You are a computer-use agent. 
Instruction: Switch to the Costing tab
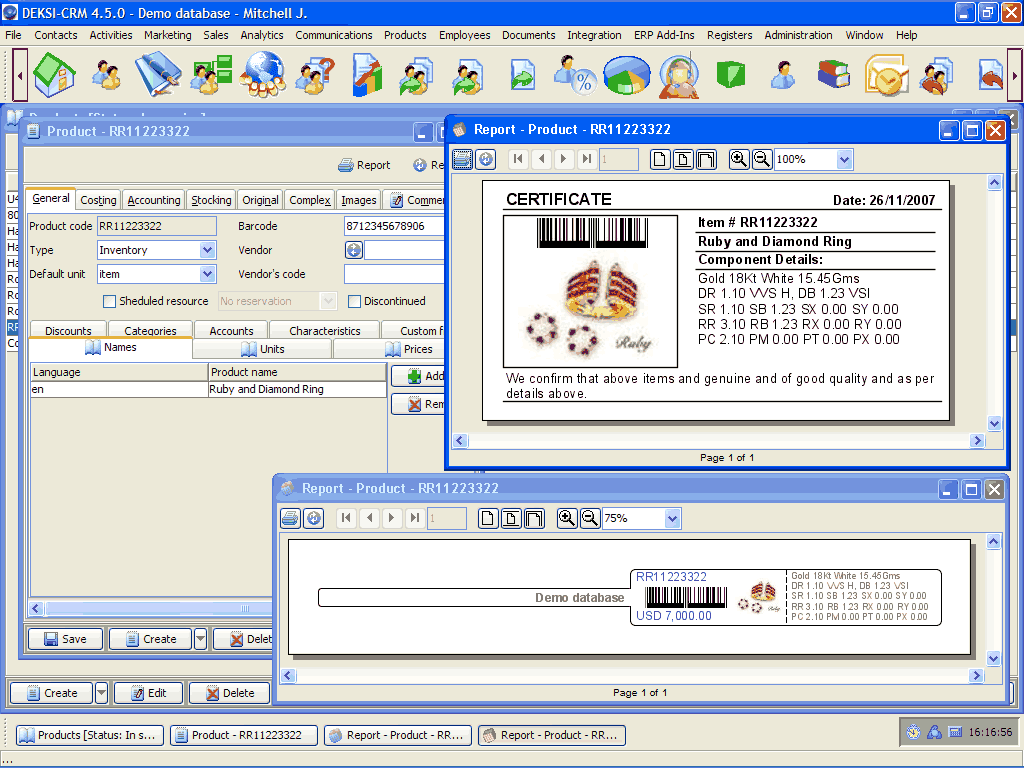click(x=99, y=200)
